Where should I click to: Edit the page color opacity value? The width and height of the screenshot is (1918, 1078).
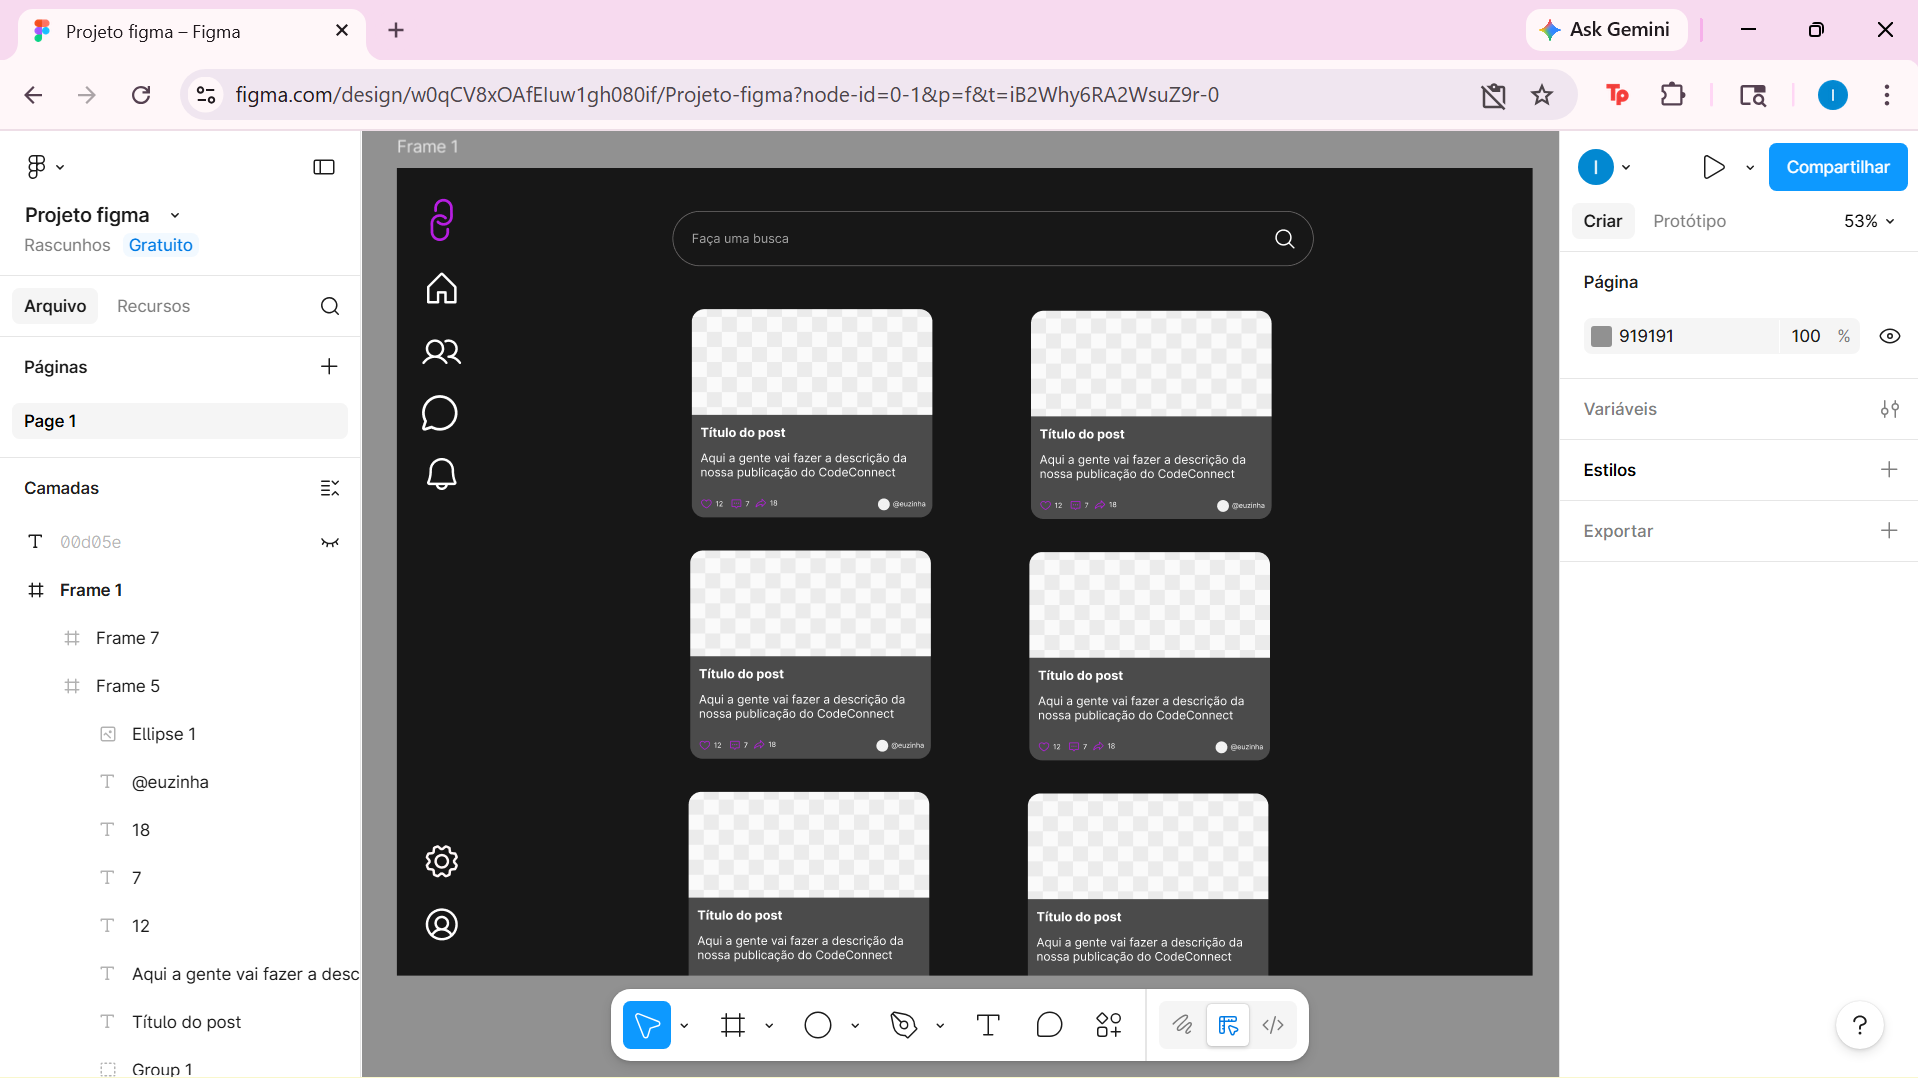click(1806, 336)
